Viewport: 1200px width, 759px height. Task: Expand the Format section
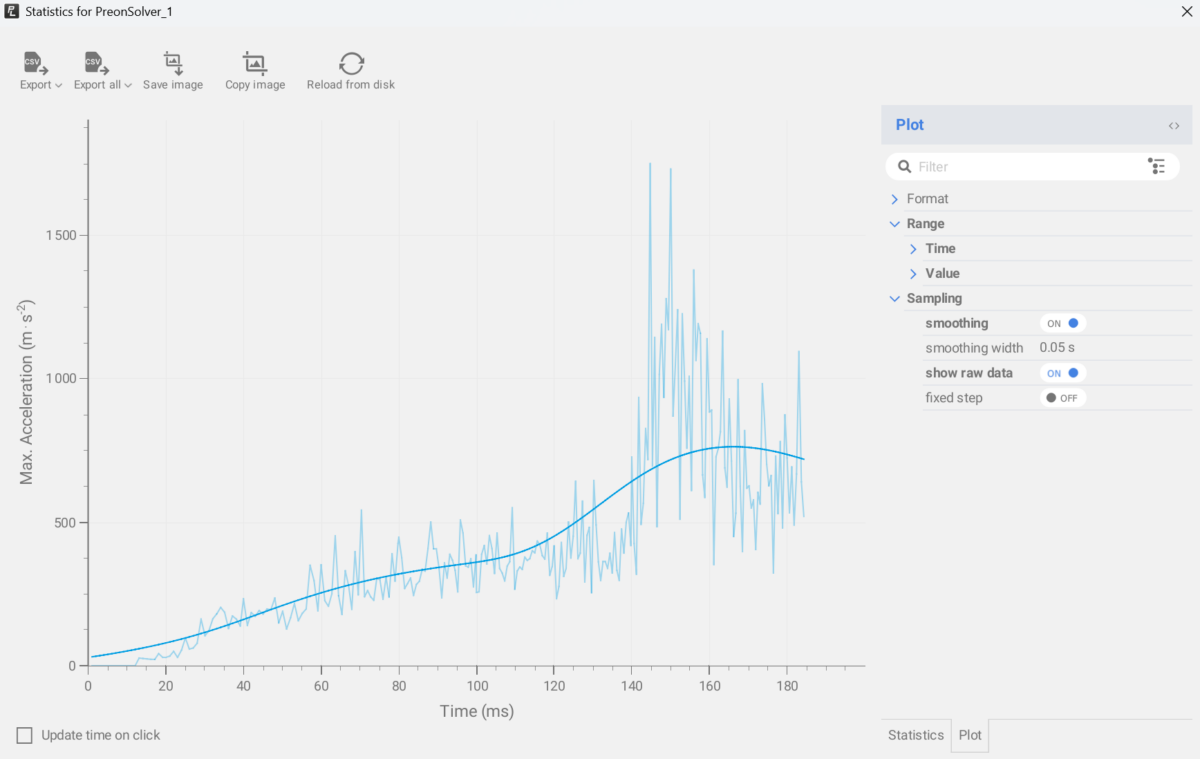895,199
